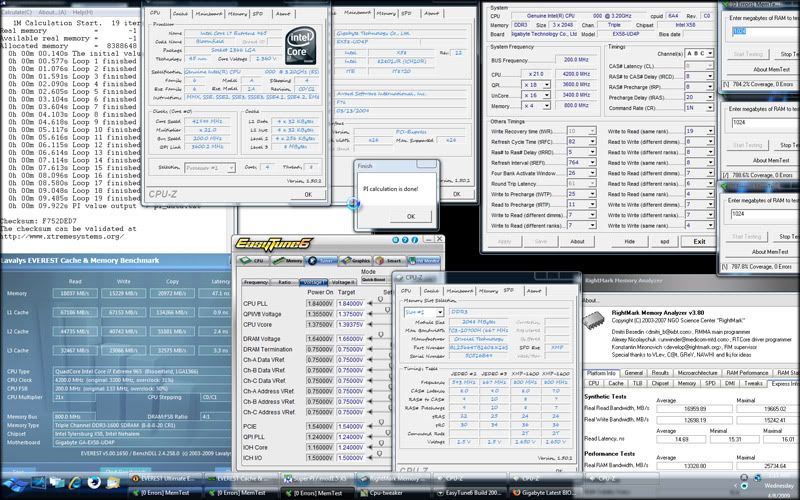Open General tab in RightMark Memory Analyzer
This screenshot has width=800, height=500.
point(634,373)
